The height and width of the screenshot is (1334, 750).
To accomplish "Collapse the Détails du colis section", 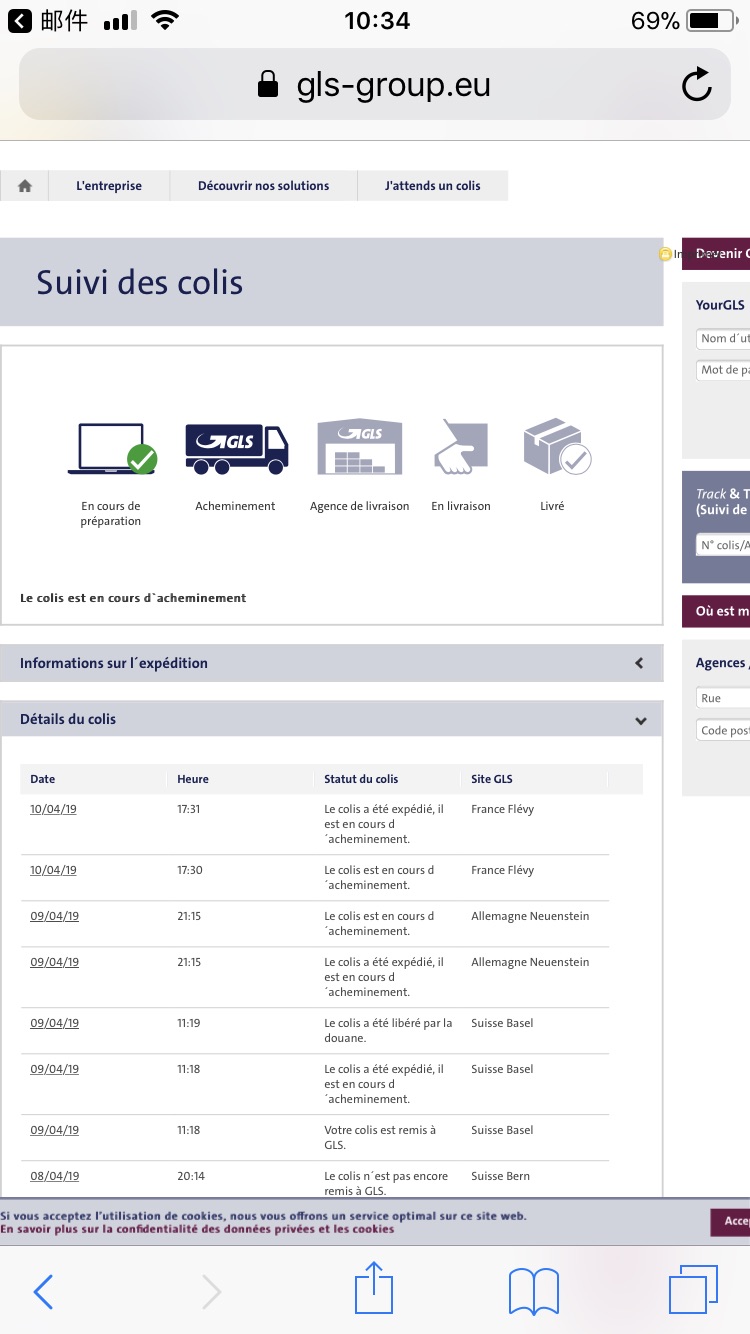I will click(331, 719).
